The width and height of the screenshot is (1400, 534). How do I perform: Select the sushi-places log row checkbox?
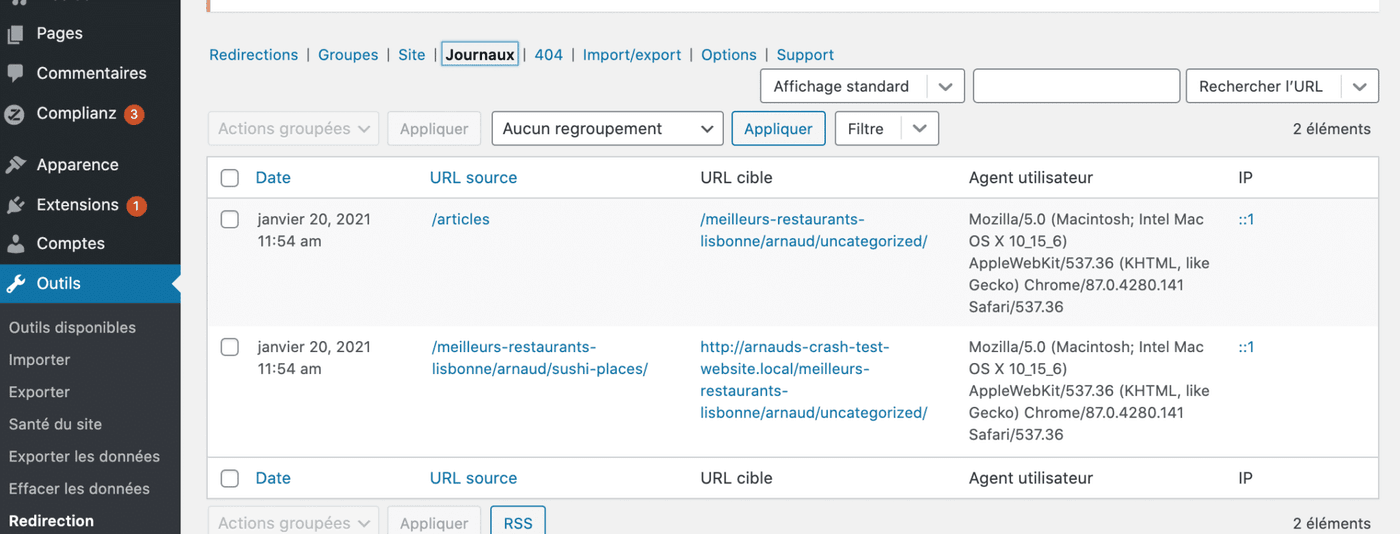230,348
